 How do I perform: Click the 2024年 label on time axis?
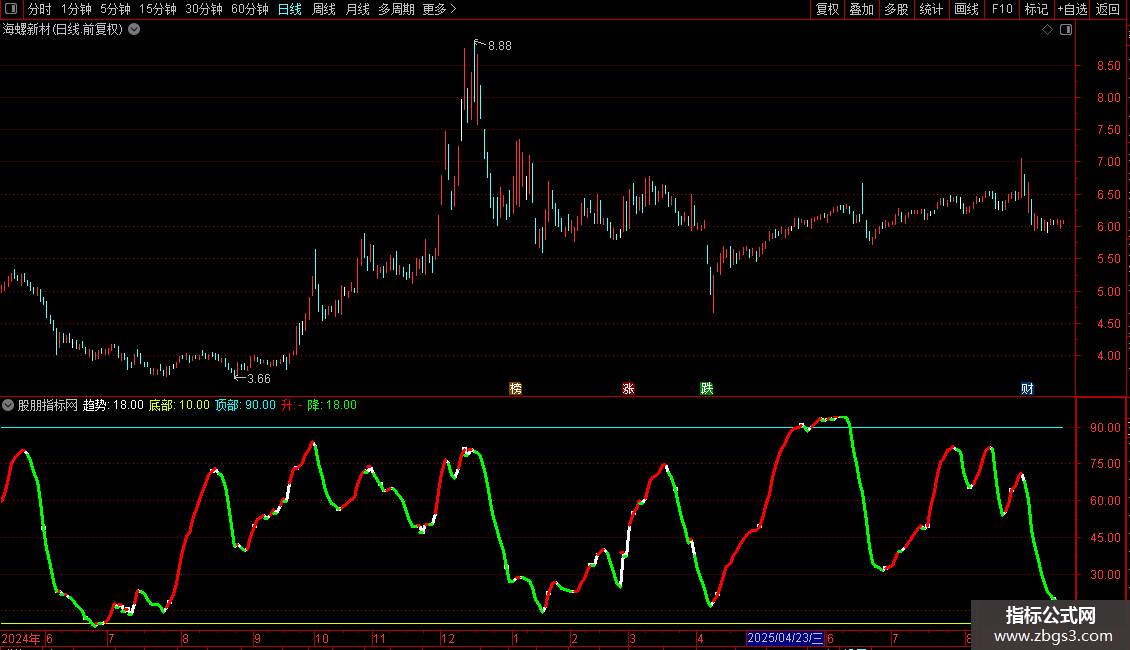click(21, 638)
